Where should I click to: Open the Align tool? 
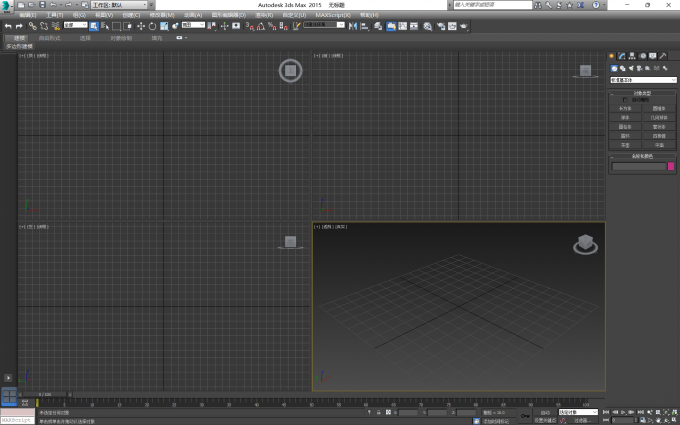click(364, 26)
